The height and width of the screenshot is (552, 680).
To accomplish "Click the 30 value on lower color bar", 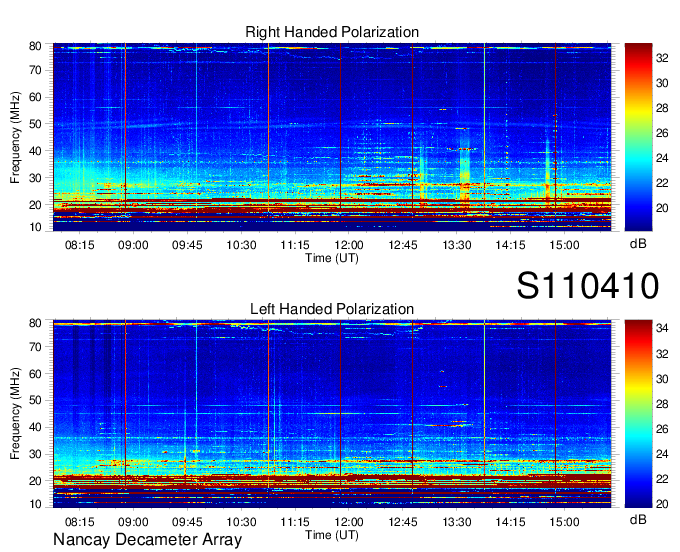I will coord(662,379).
